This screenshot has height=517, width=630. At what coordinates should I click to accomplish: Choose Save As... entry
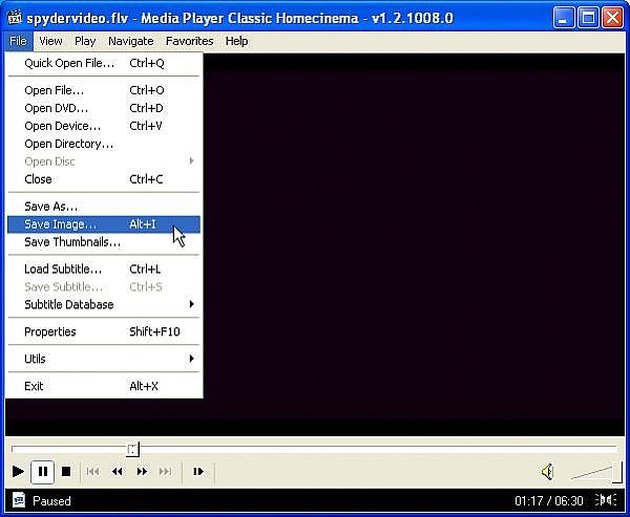(104, 206)
